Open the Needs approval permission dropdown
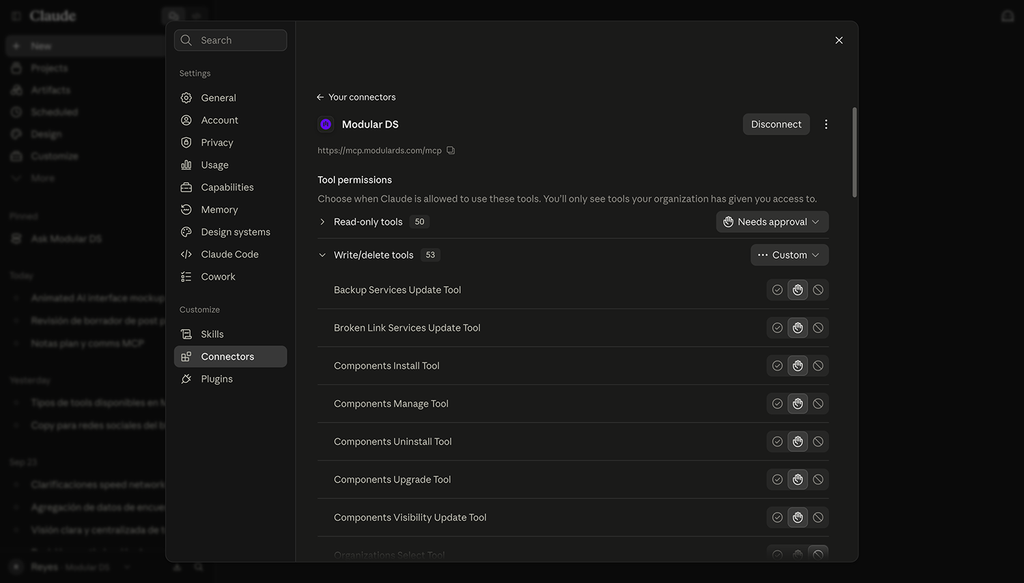This screenshot has width=1024, height=583. coord(772,222)
